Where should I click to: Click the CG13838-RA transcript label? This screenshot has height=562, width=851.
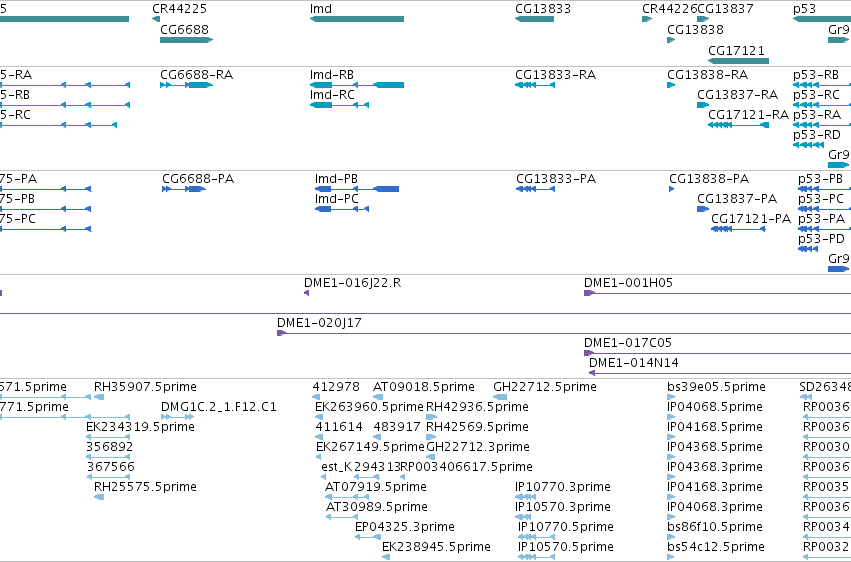(x=707, y=74)
